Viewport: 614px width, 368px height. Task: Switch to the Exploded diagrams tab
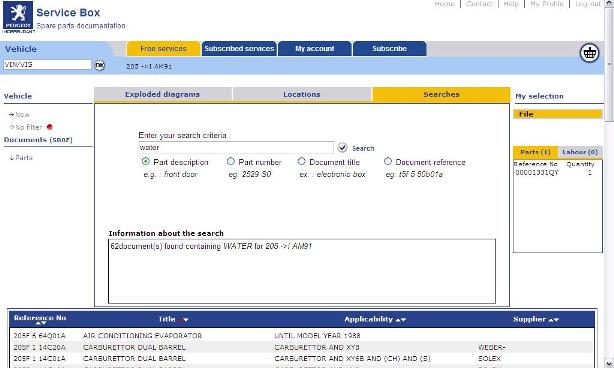pos(163,94)
